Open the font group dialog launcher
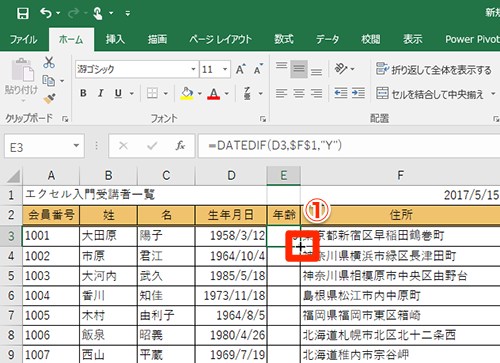Image resolution: width=500 pixels, height=363 pixels. 263,119
